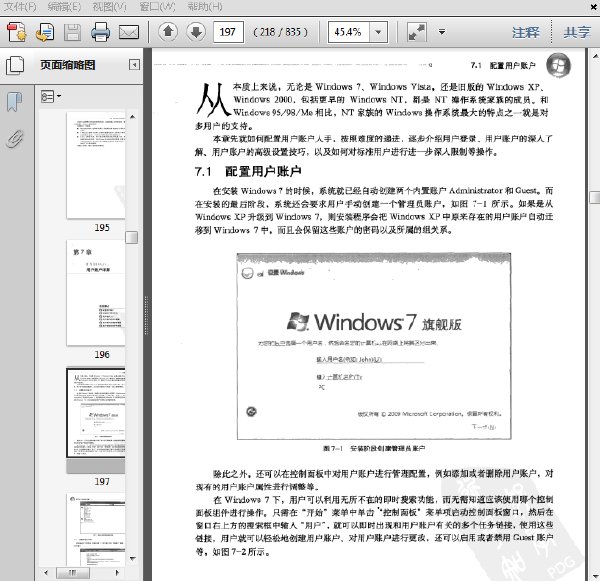Open the Edit menu (编辑)
The height and width of the screenshot is (581, 600).
64,7
